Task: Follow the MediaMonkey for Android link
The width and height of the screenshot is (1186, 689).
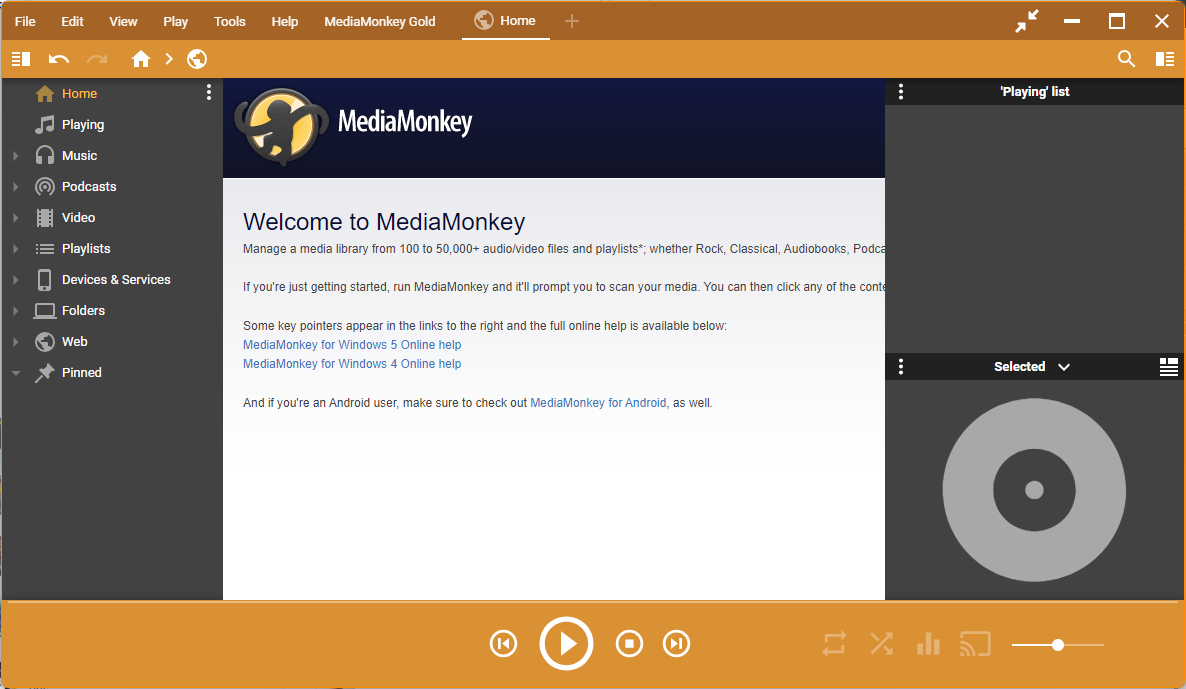Action: point(598,403)
